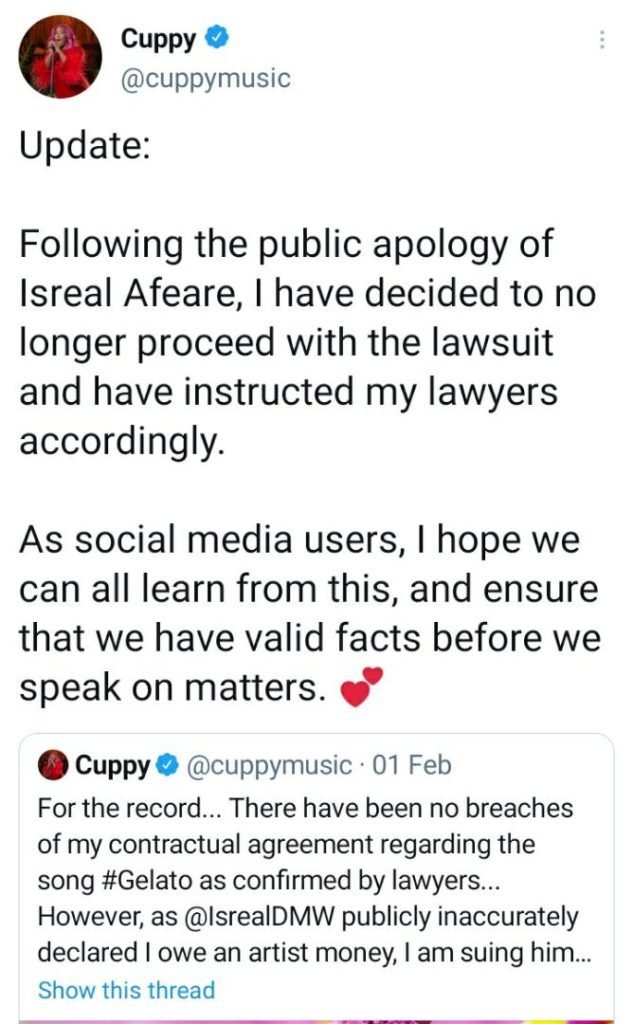633x1024 pixels.
Task: Open the three-dot more options menu
Action: point(601,40)
